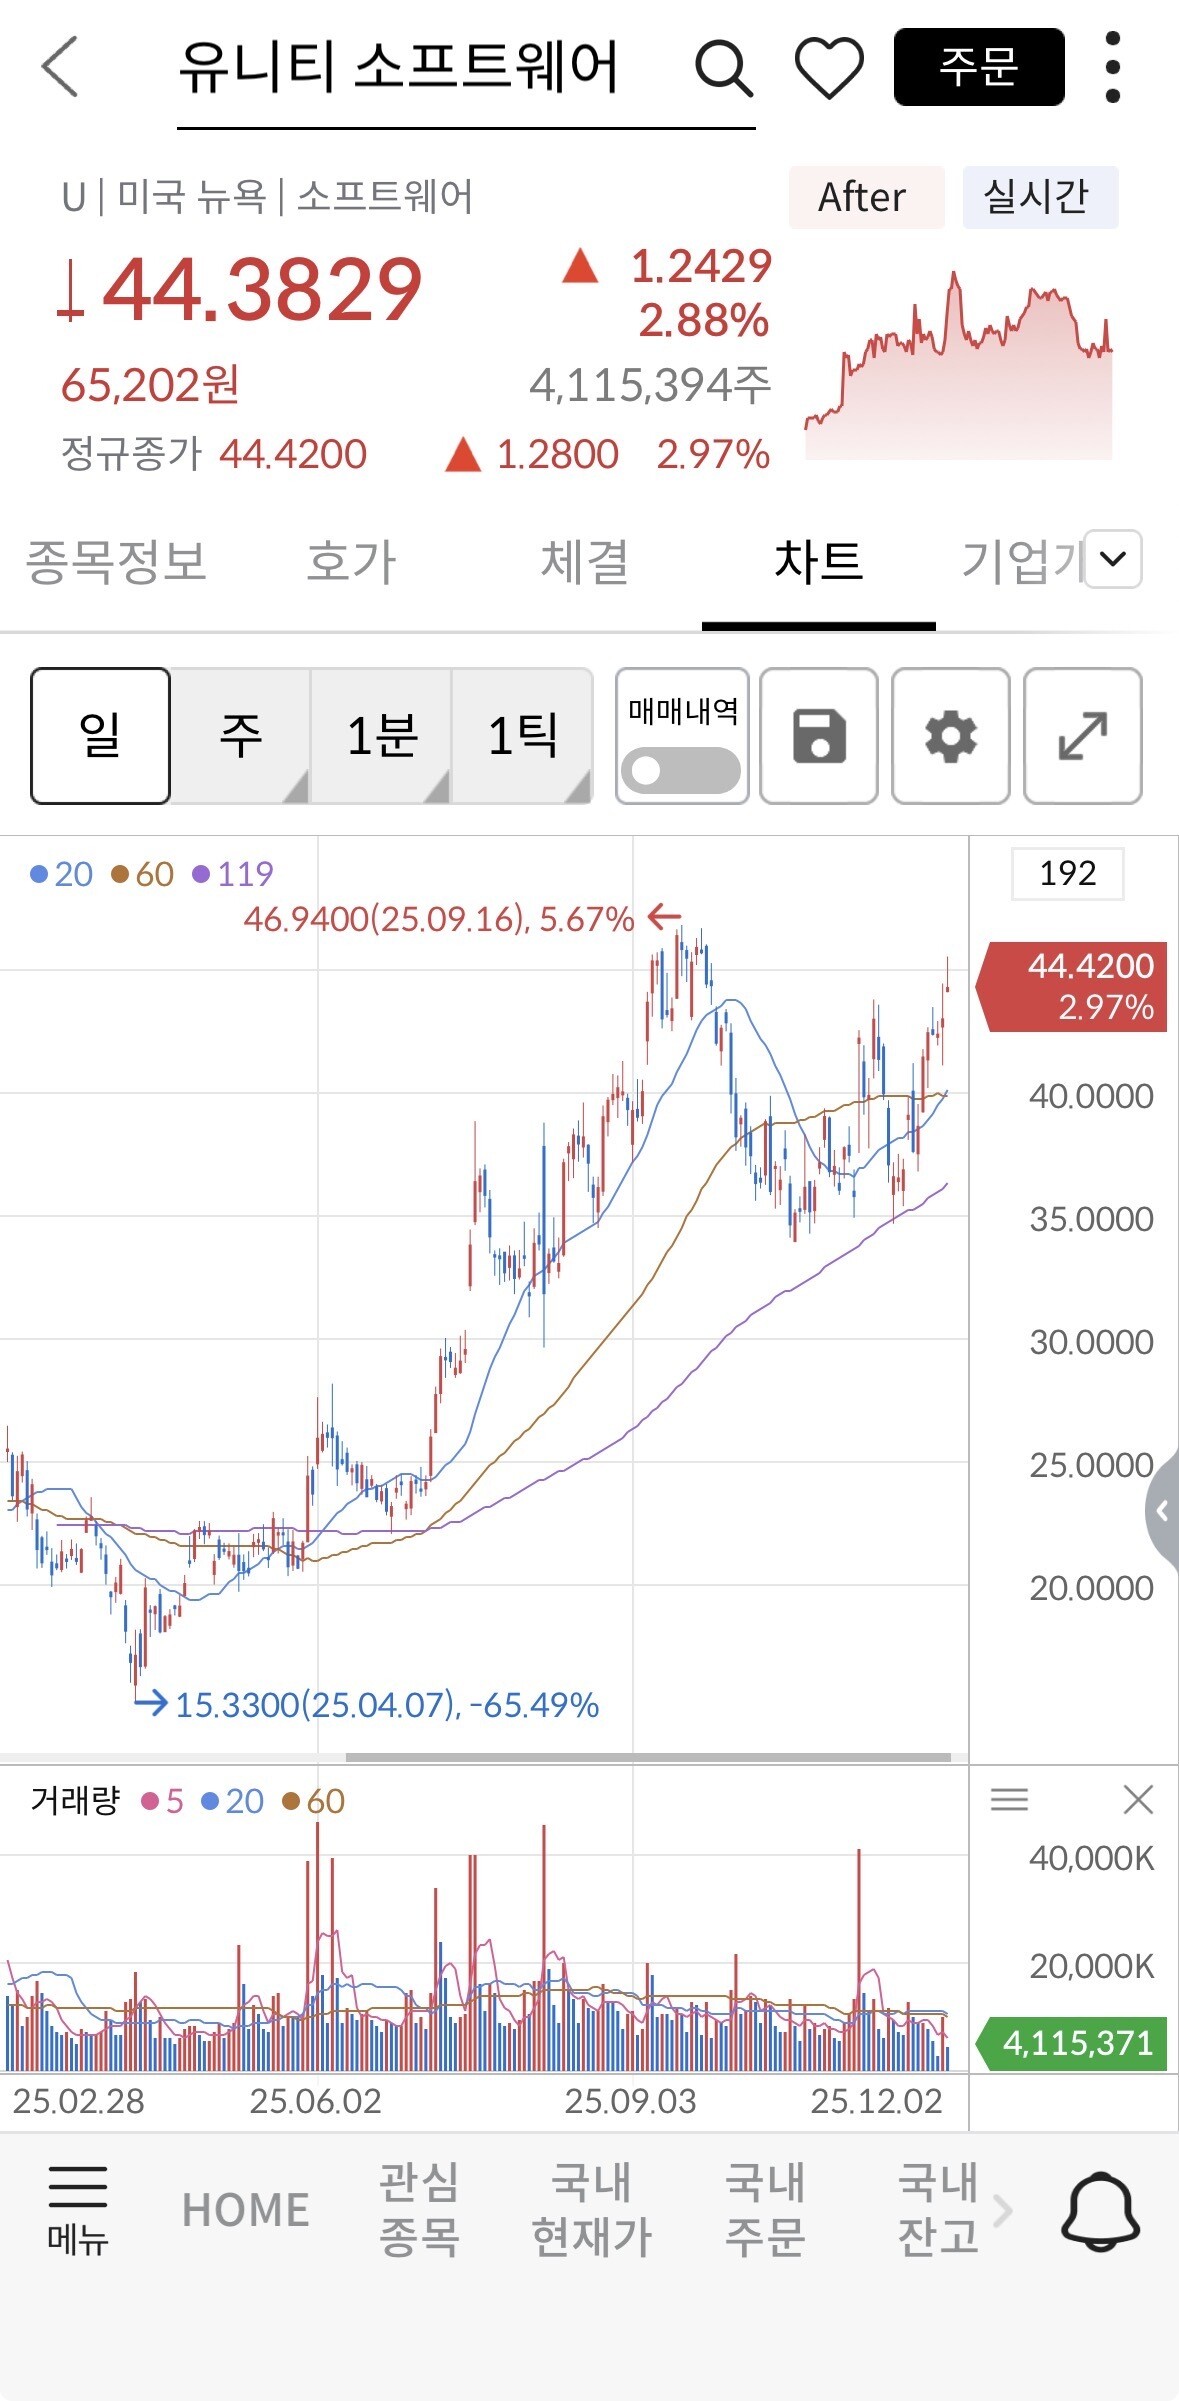Open 관심종목 watchlist
1179x2401 pixels.
pos(419,2209)
